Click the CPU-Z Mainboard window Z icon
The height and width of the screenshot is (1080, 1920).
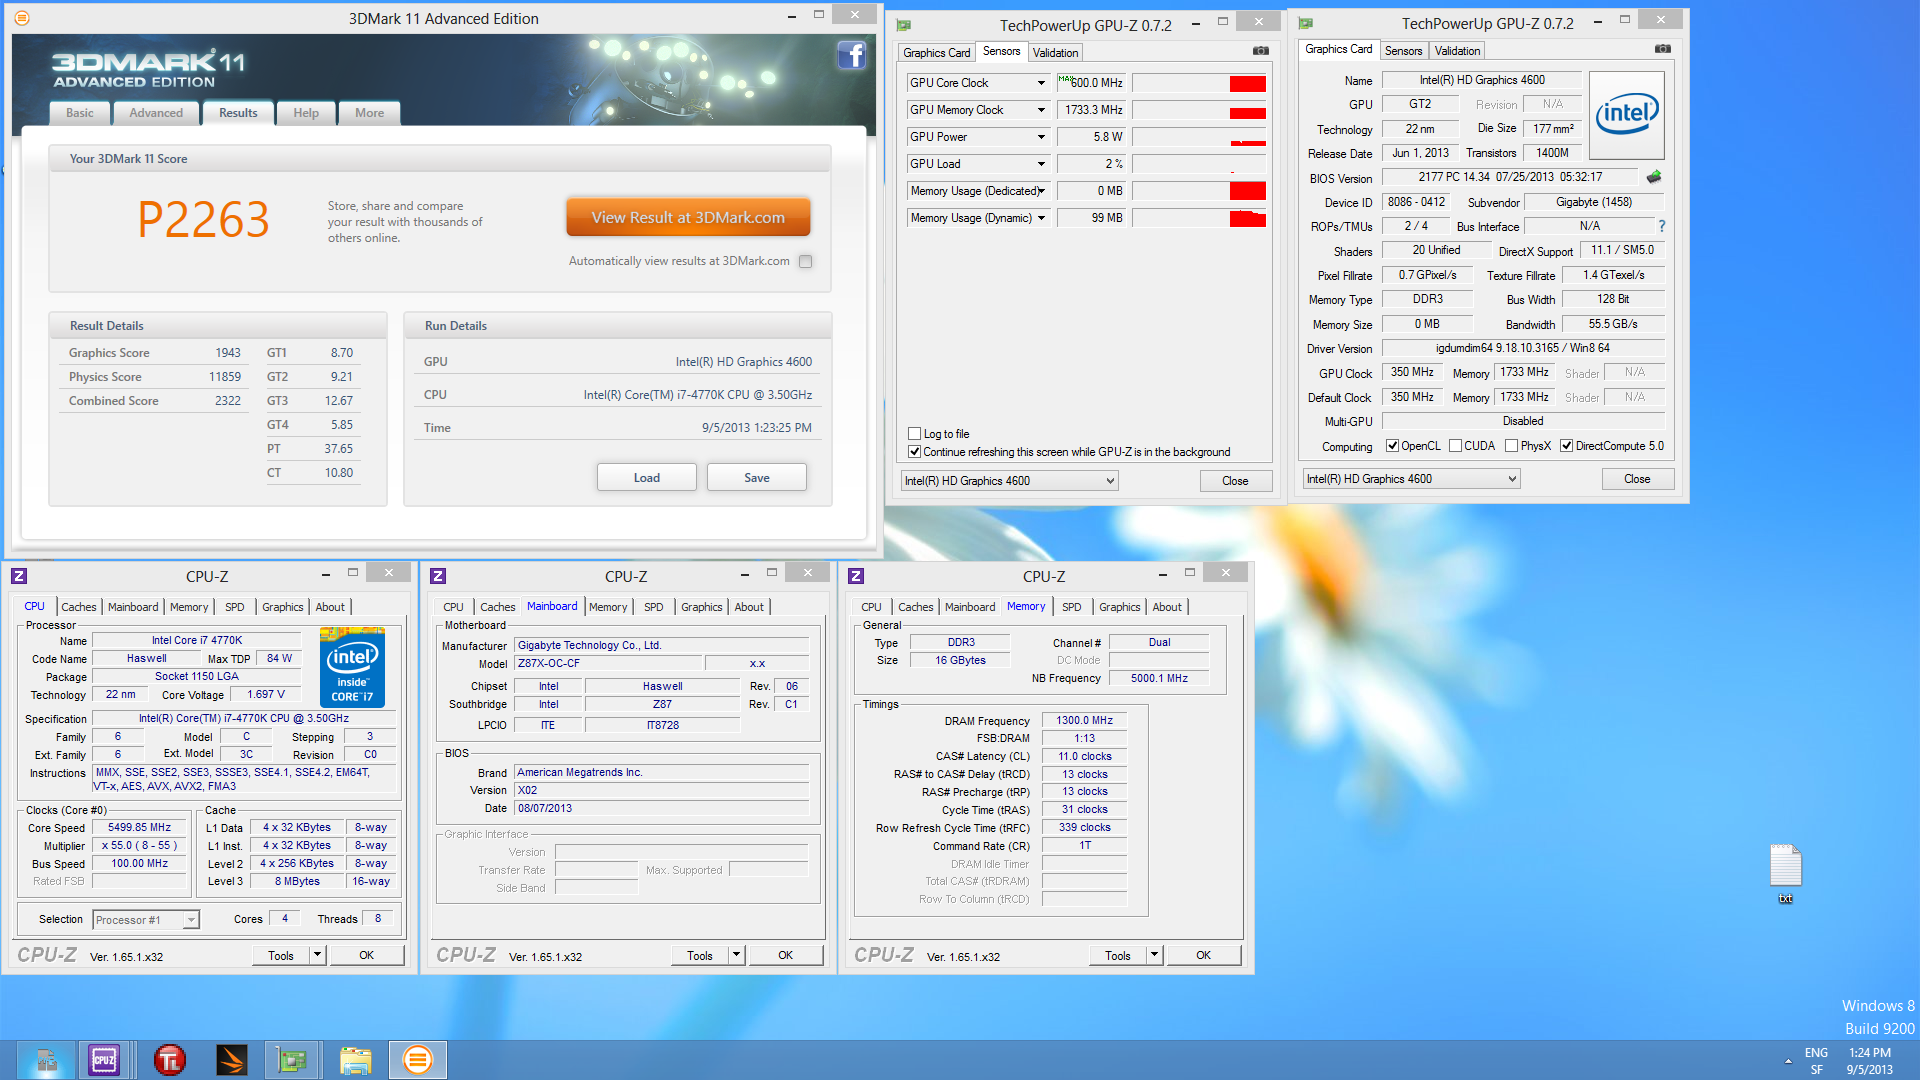pos(438,576)
